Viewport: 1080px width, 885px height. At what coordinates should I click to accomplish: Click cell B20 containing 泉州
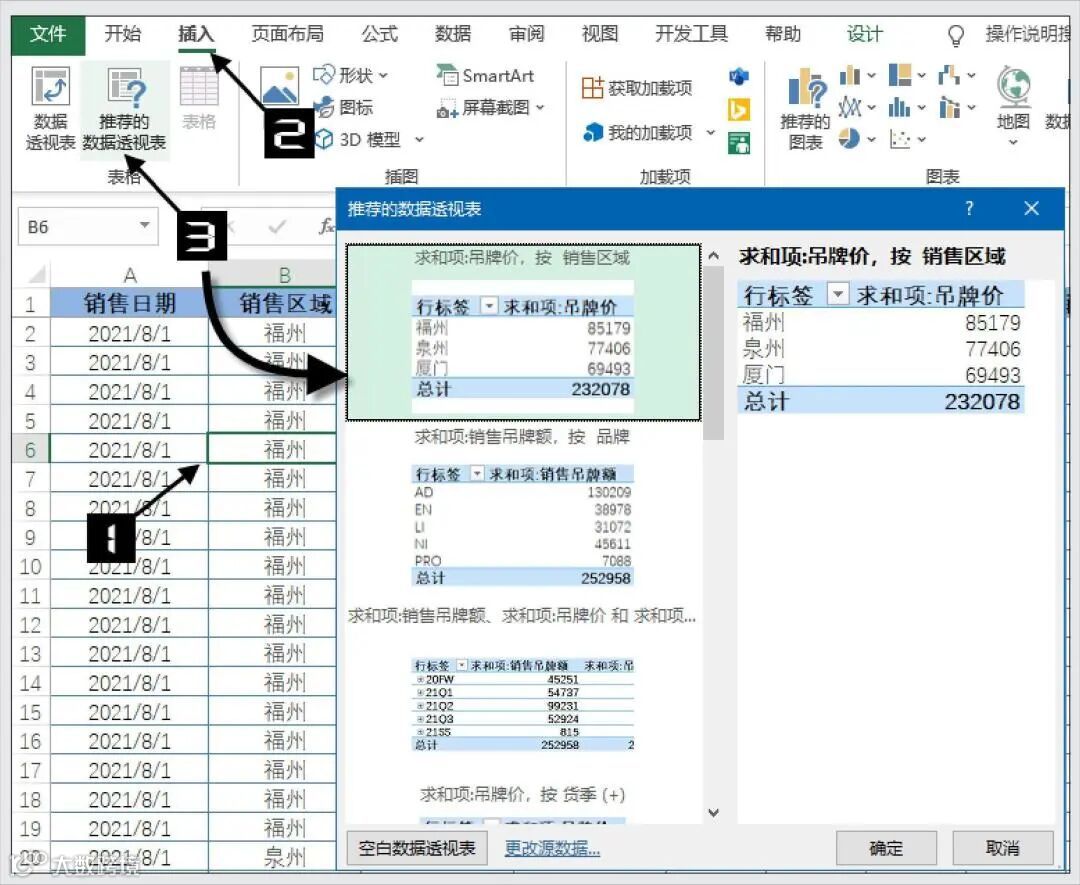pos(271,857)
